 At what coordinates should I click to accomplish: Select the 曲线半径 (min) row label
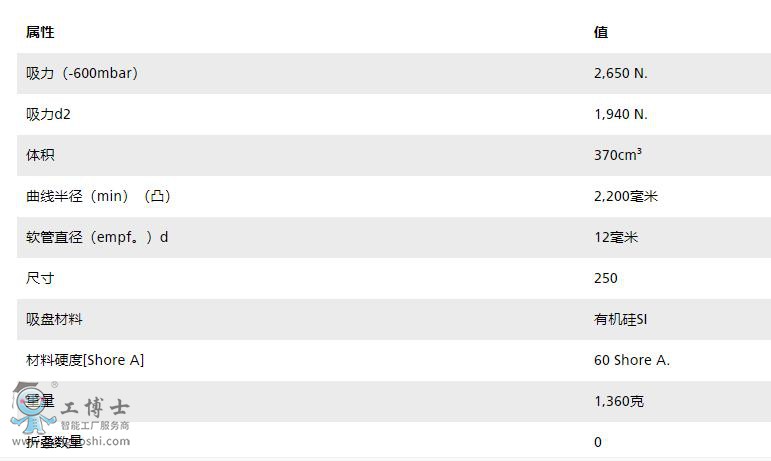coord(98,196)
